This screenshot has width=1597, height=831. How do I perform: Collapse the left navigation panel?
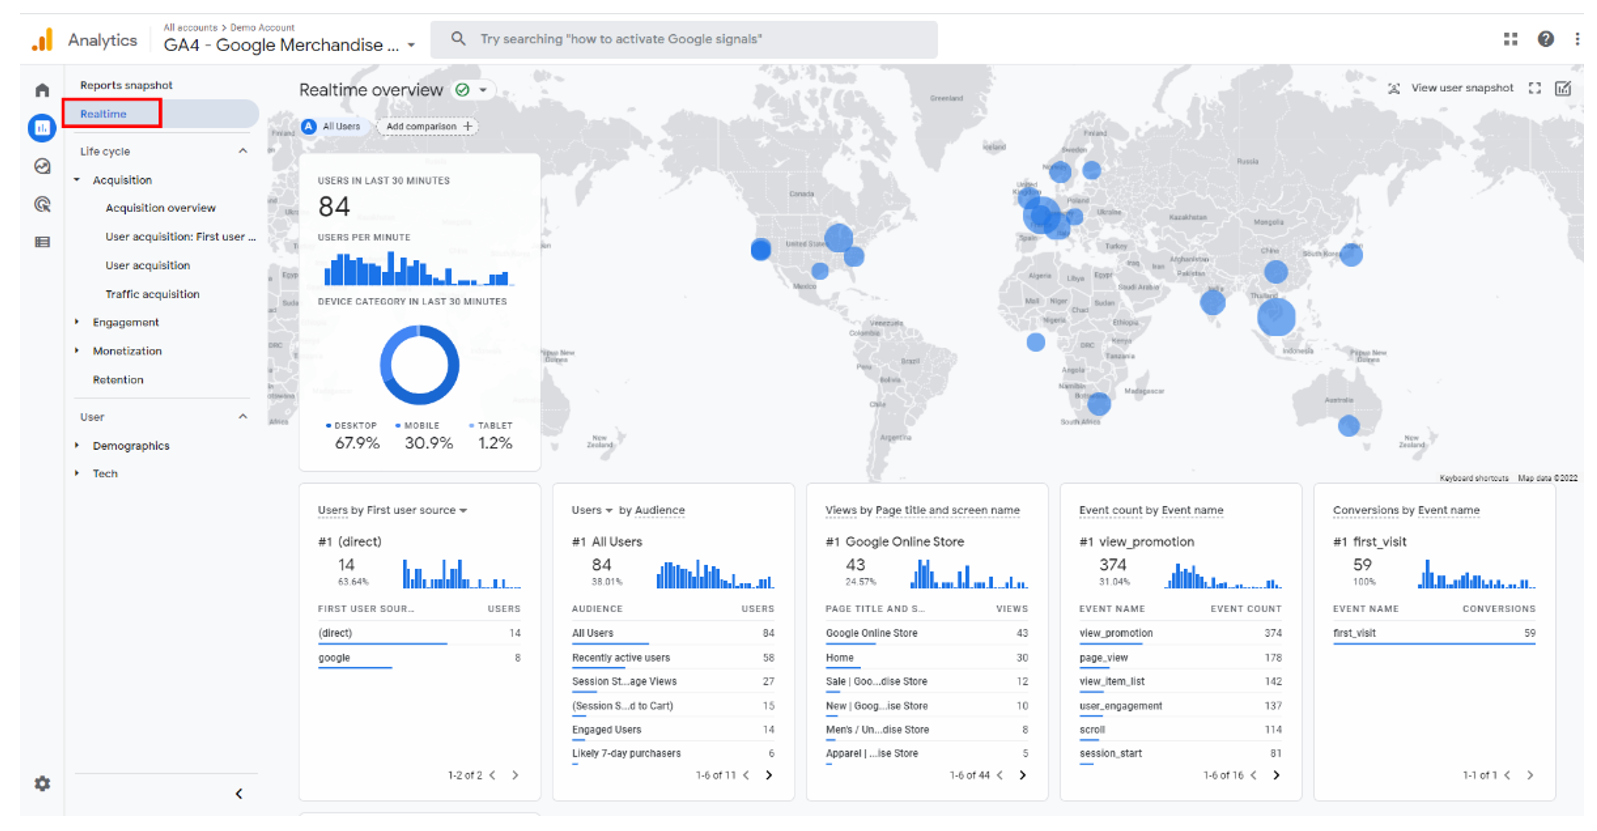239,794
